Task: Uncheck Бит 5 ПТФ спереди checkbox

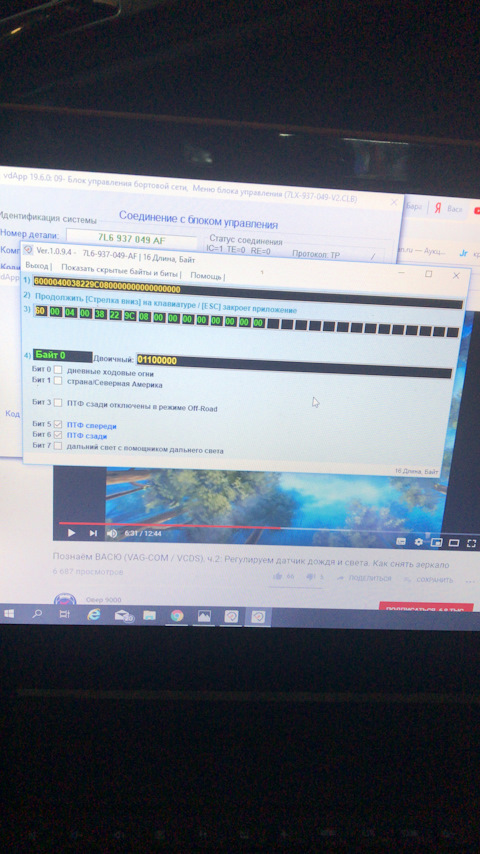Action: (58, 424)
